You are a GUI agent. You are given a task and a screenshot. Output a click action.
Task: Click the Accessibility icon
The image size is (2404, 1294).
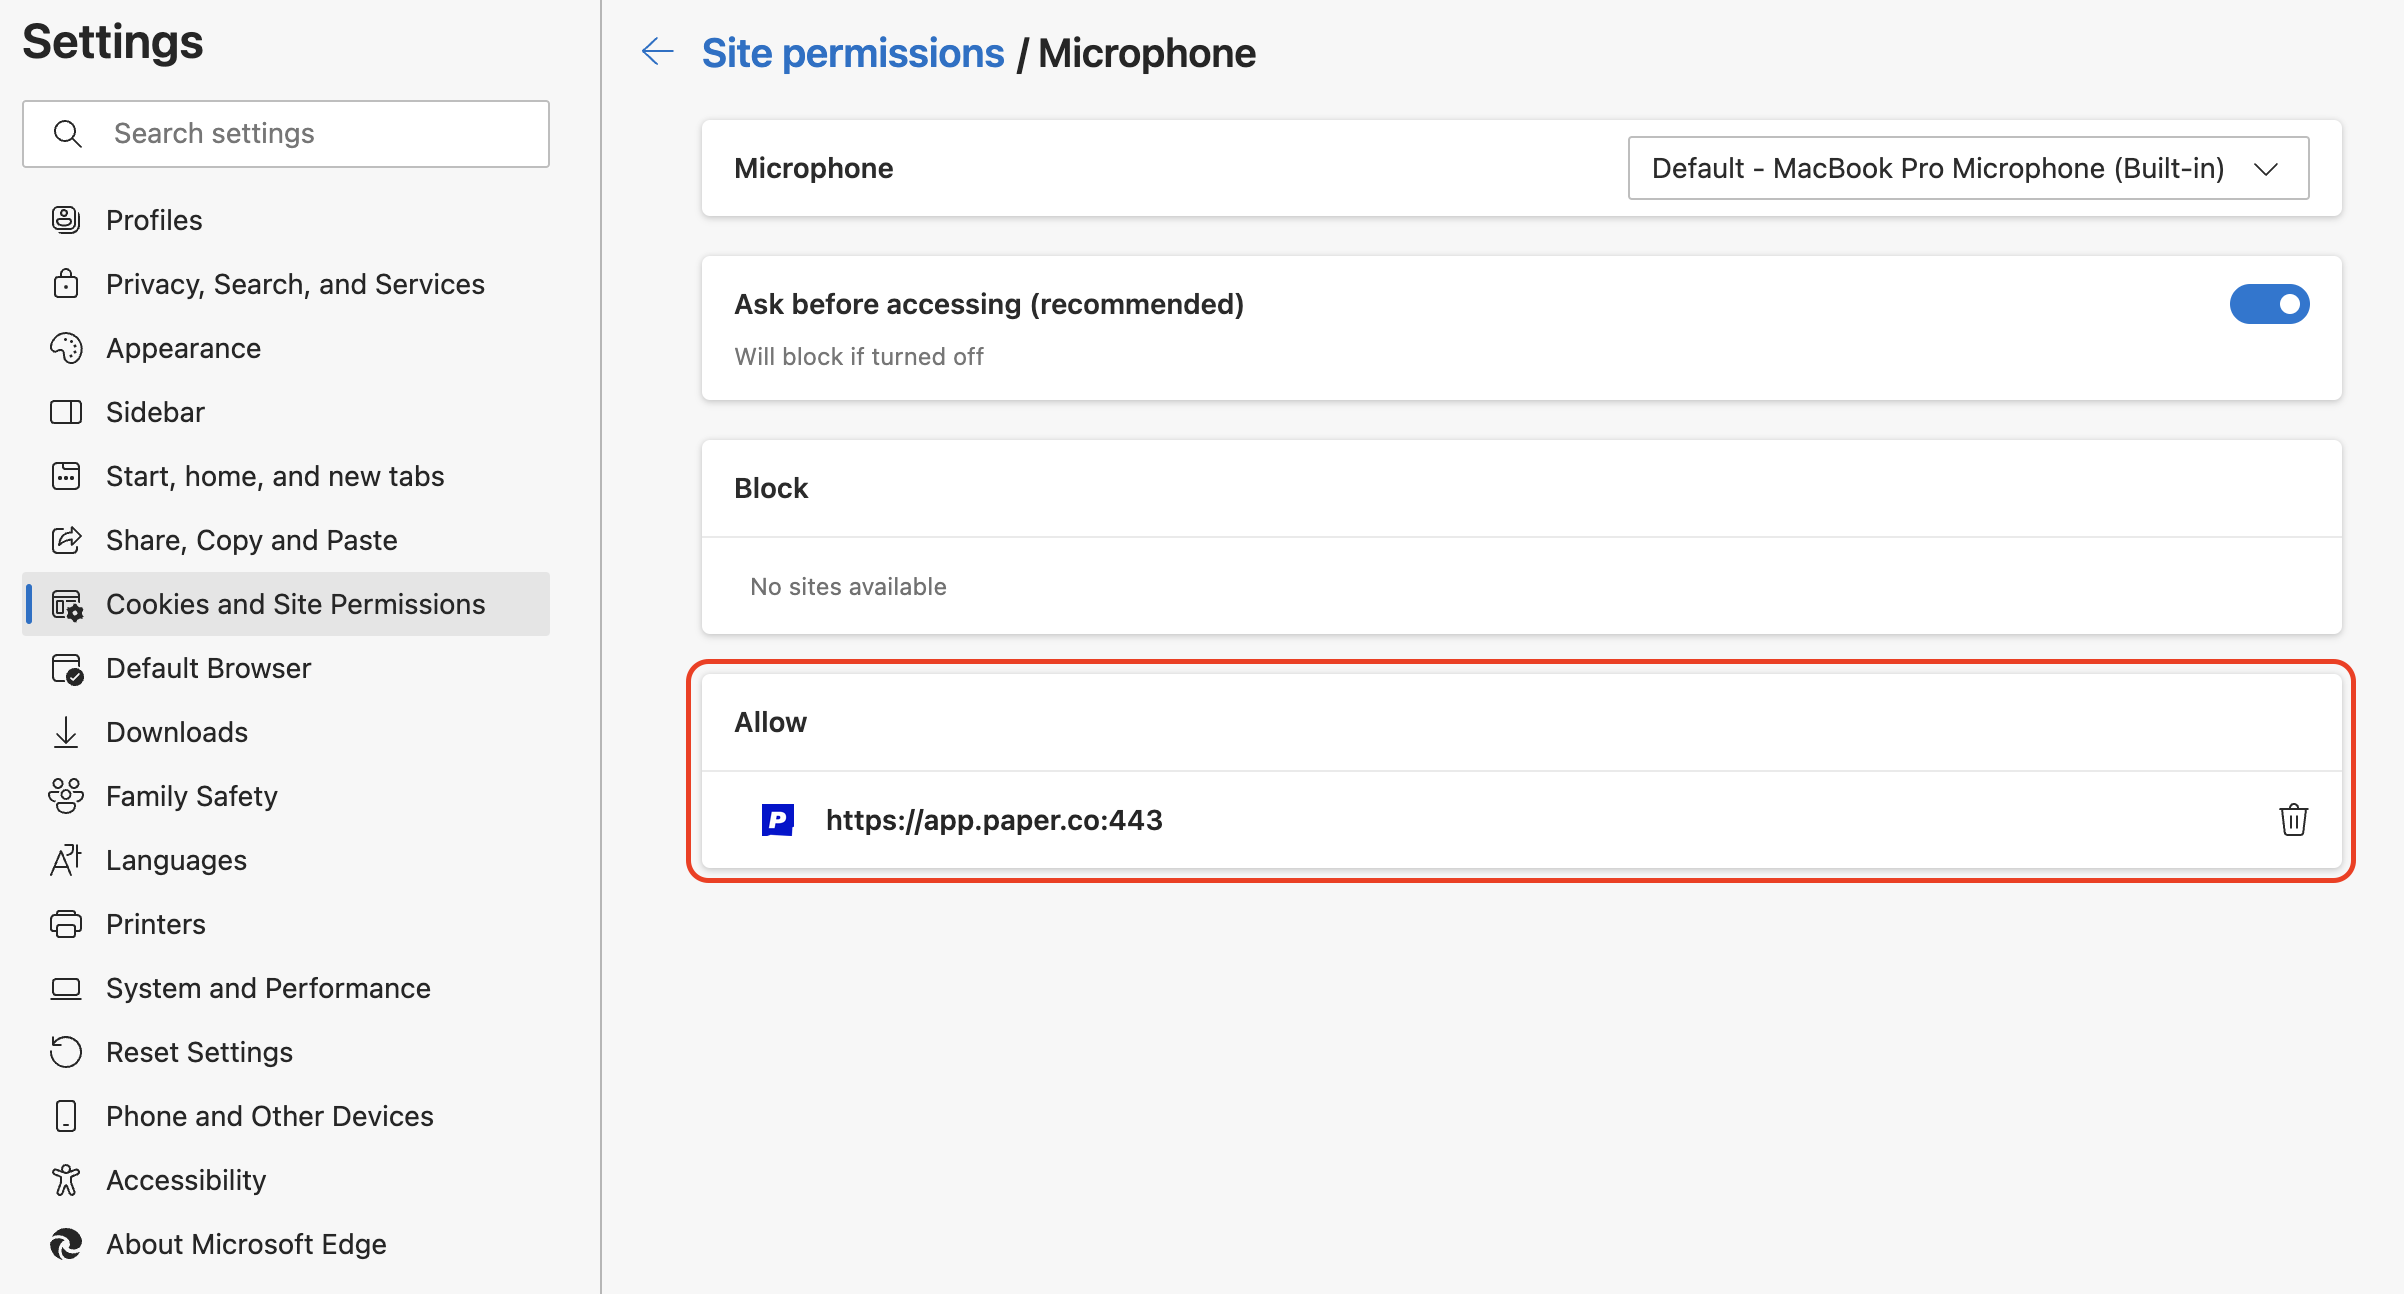point(66,1179)
